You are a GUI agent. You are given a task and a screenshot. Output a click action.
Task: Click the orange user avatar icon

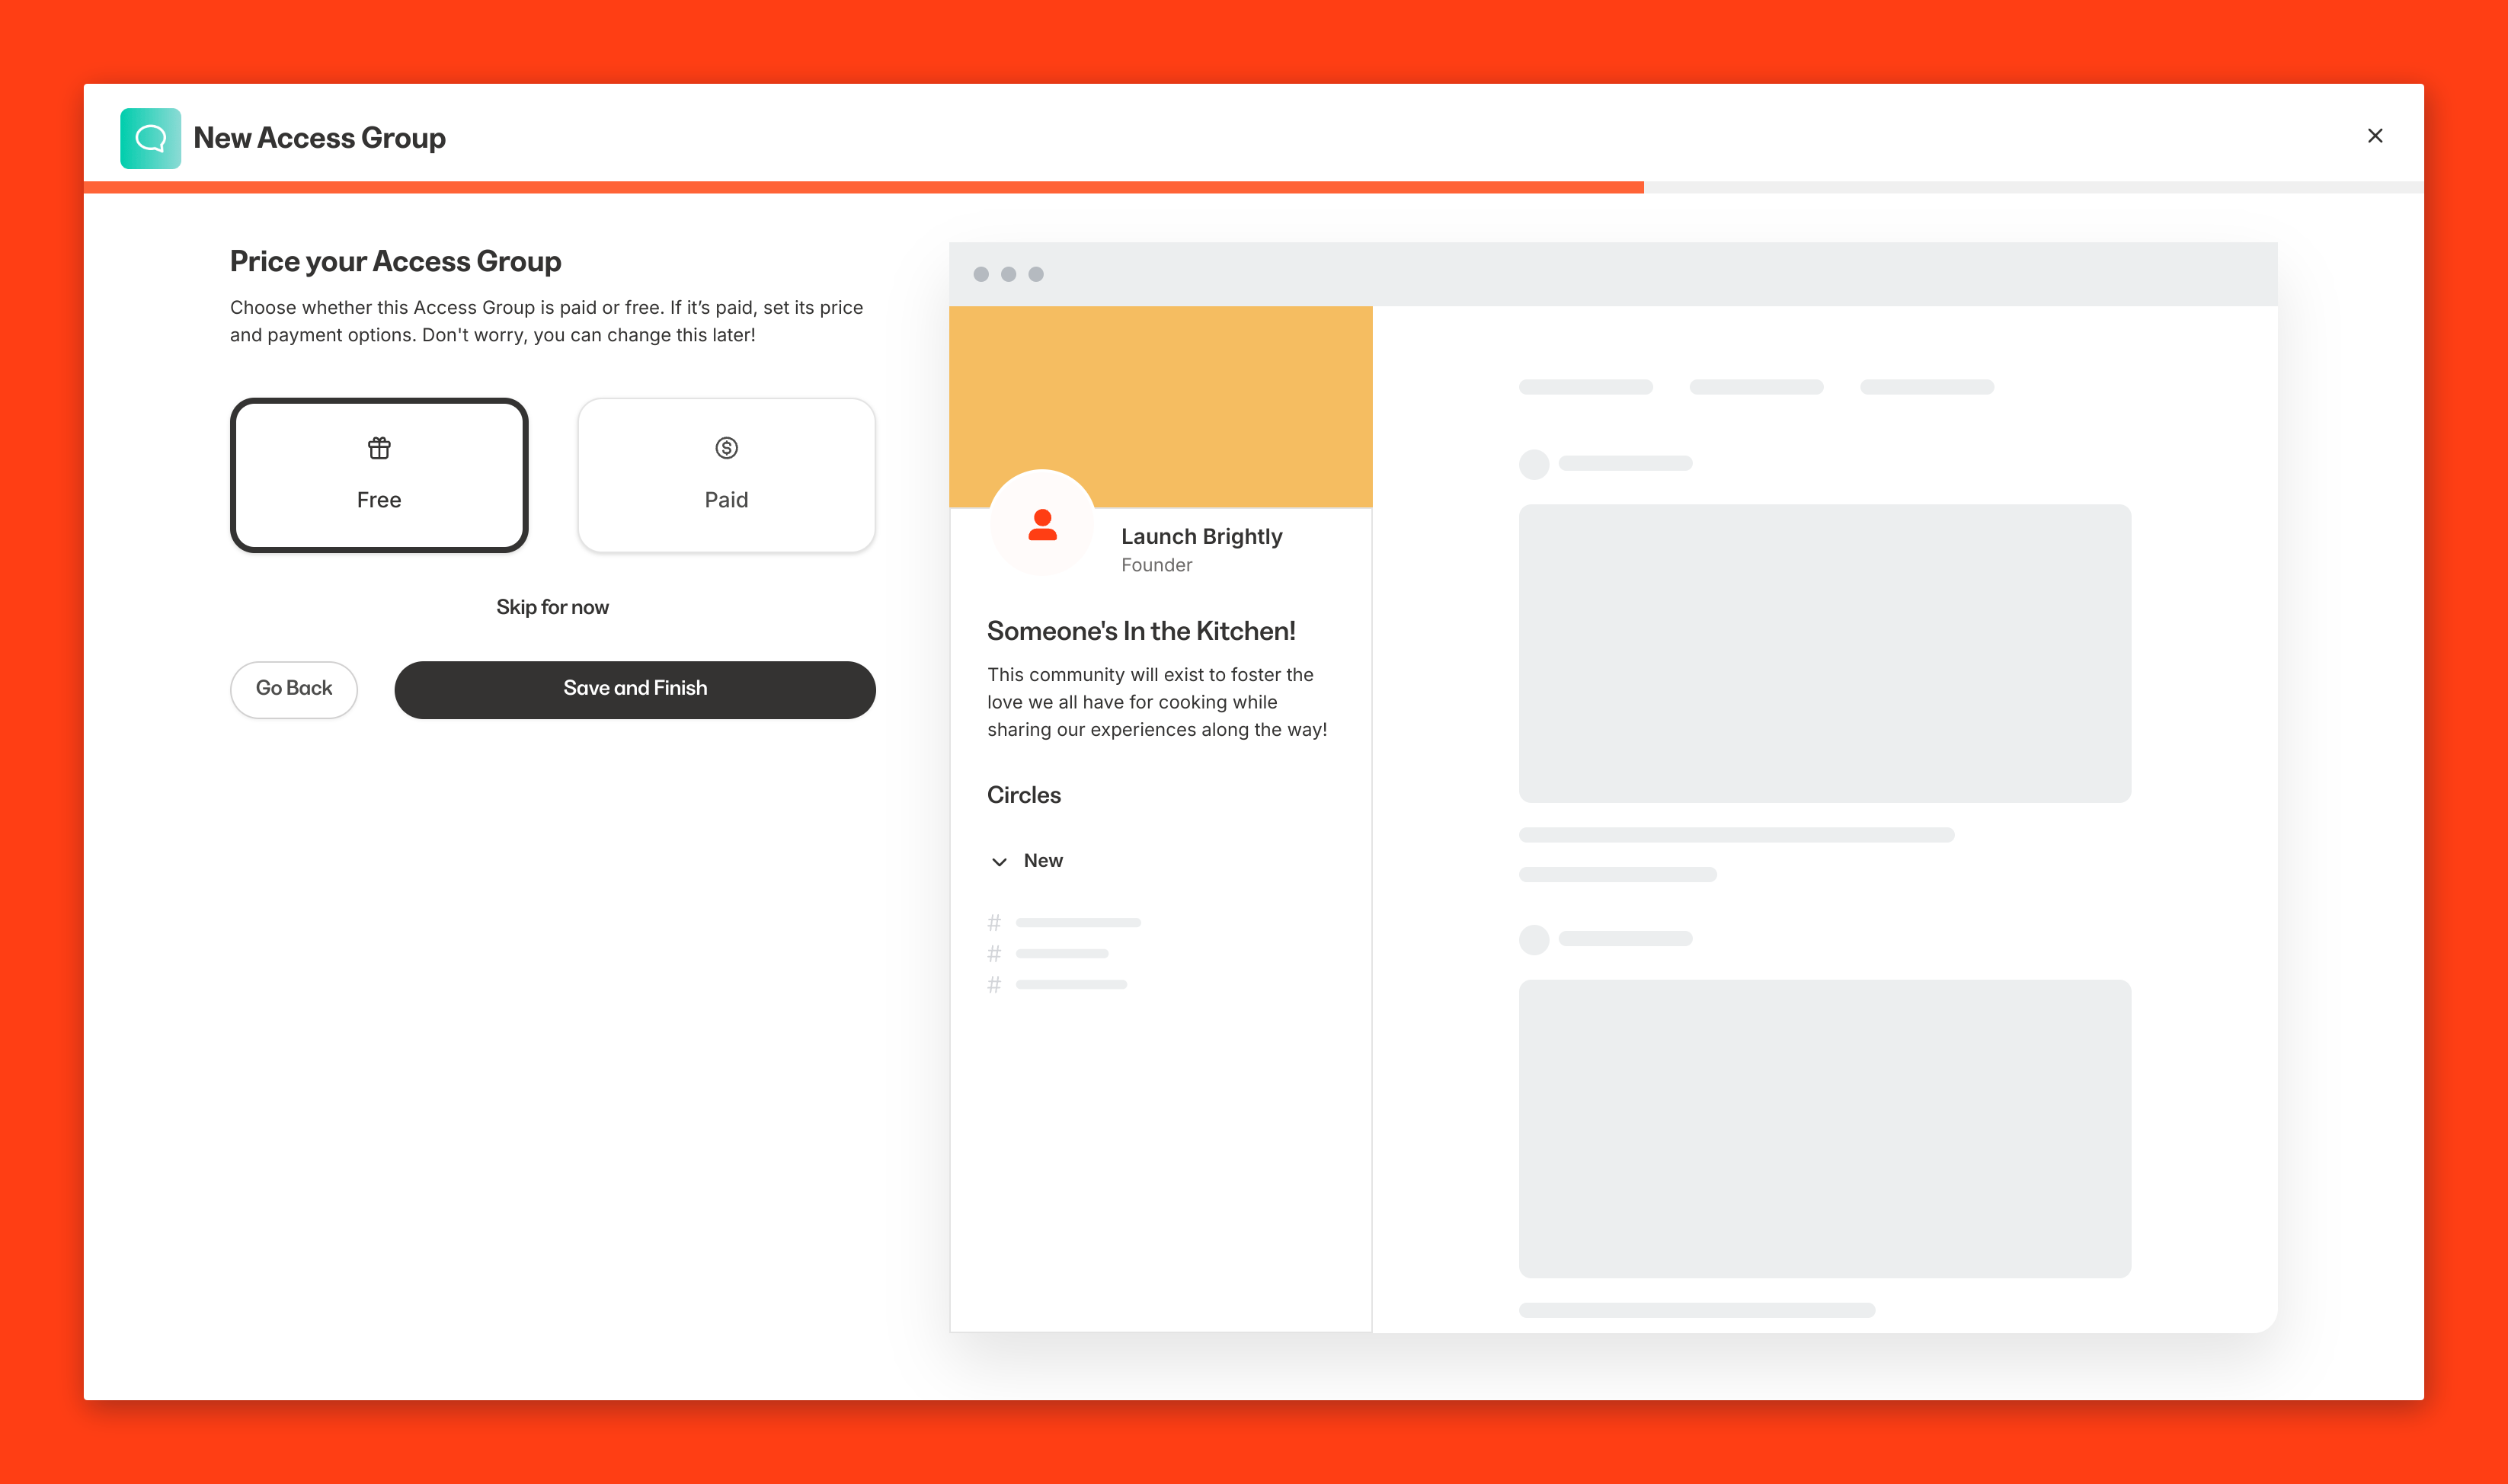click(1042, 524)
